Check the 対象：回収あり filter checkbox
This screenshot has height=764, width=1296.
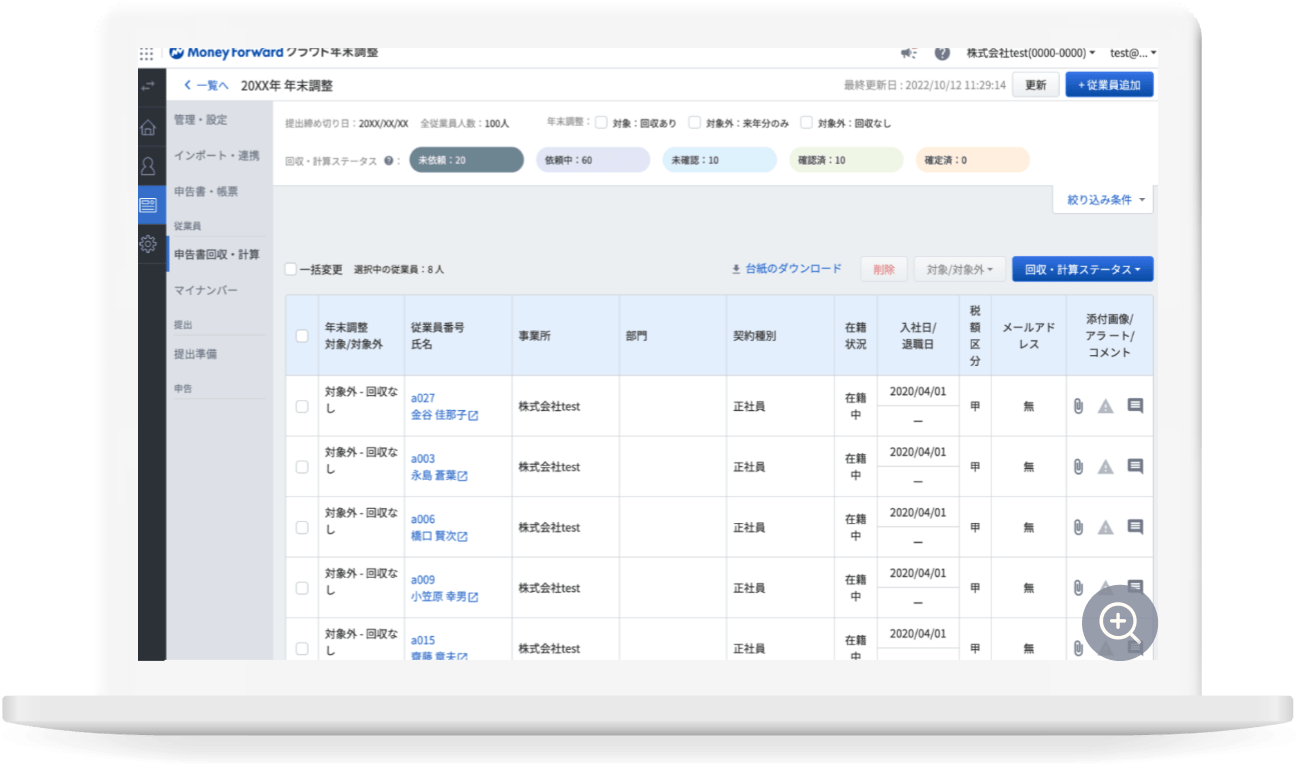click(601, 123)
